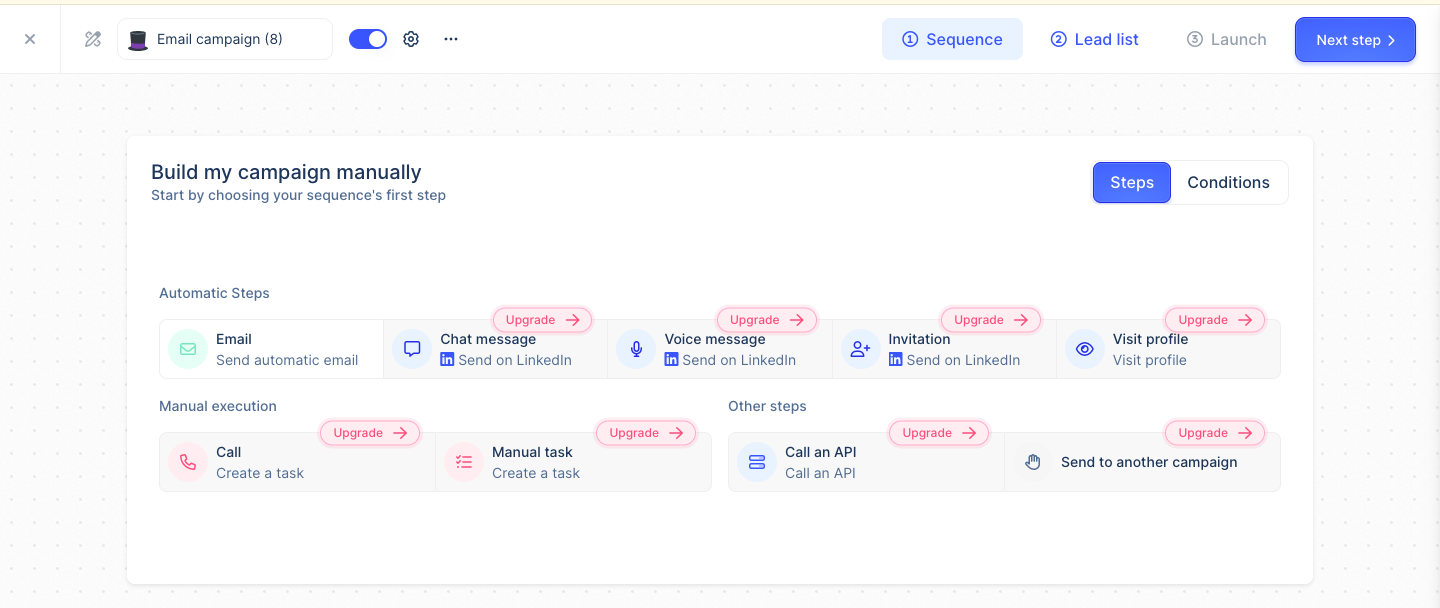Image resolution: width=1440 pixels, height=608 pixels.
Task: Click the Call phone icon
Action: click(188, 462)
